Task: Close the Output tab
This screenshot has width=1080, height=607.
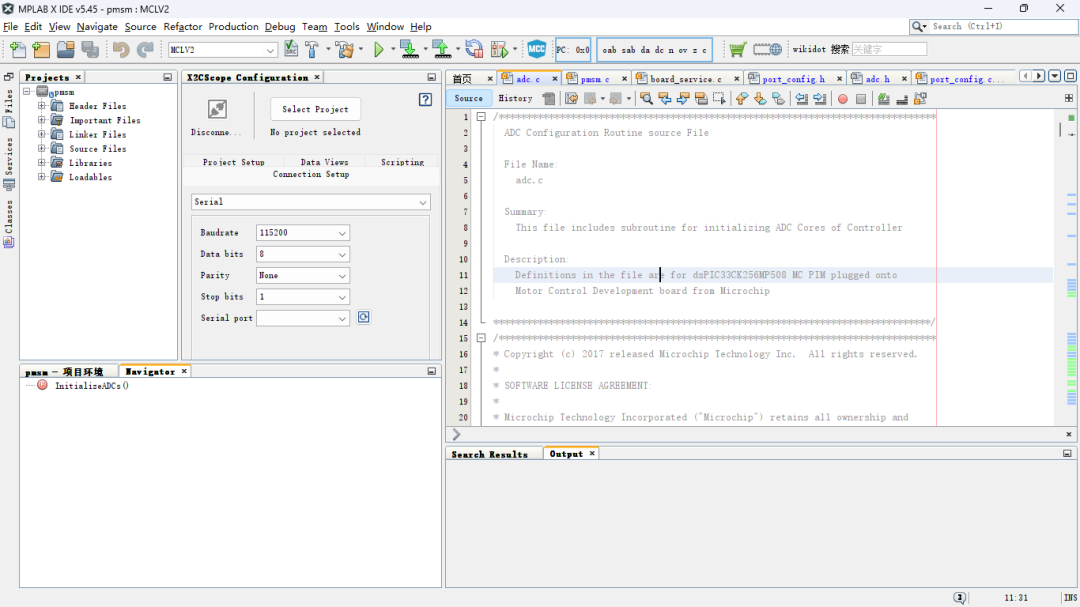Action: [592, 453]
